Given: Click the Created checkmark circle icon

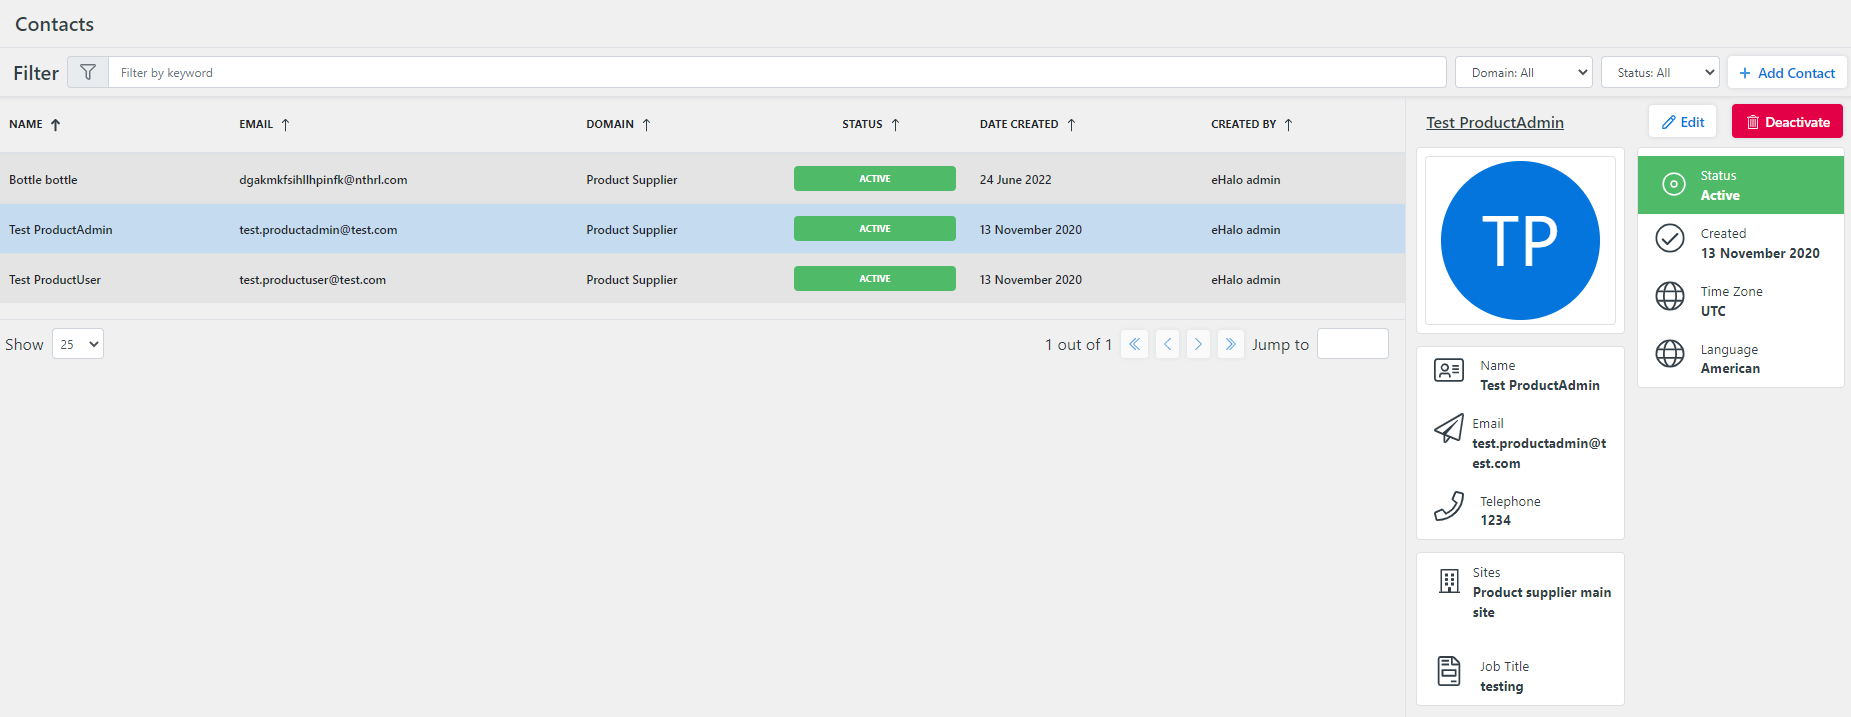Looking at the screenshot, I should [x=1670, y=238].
